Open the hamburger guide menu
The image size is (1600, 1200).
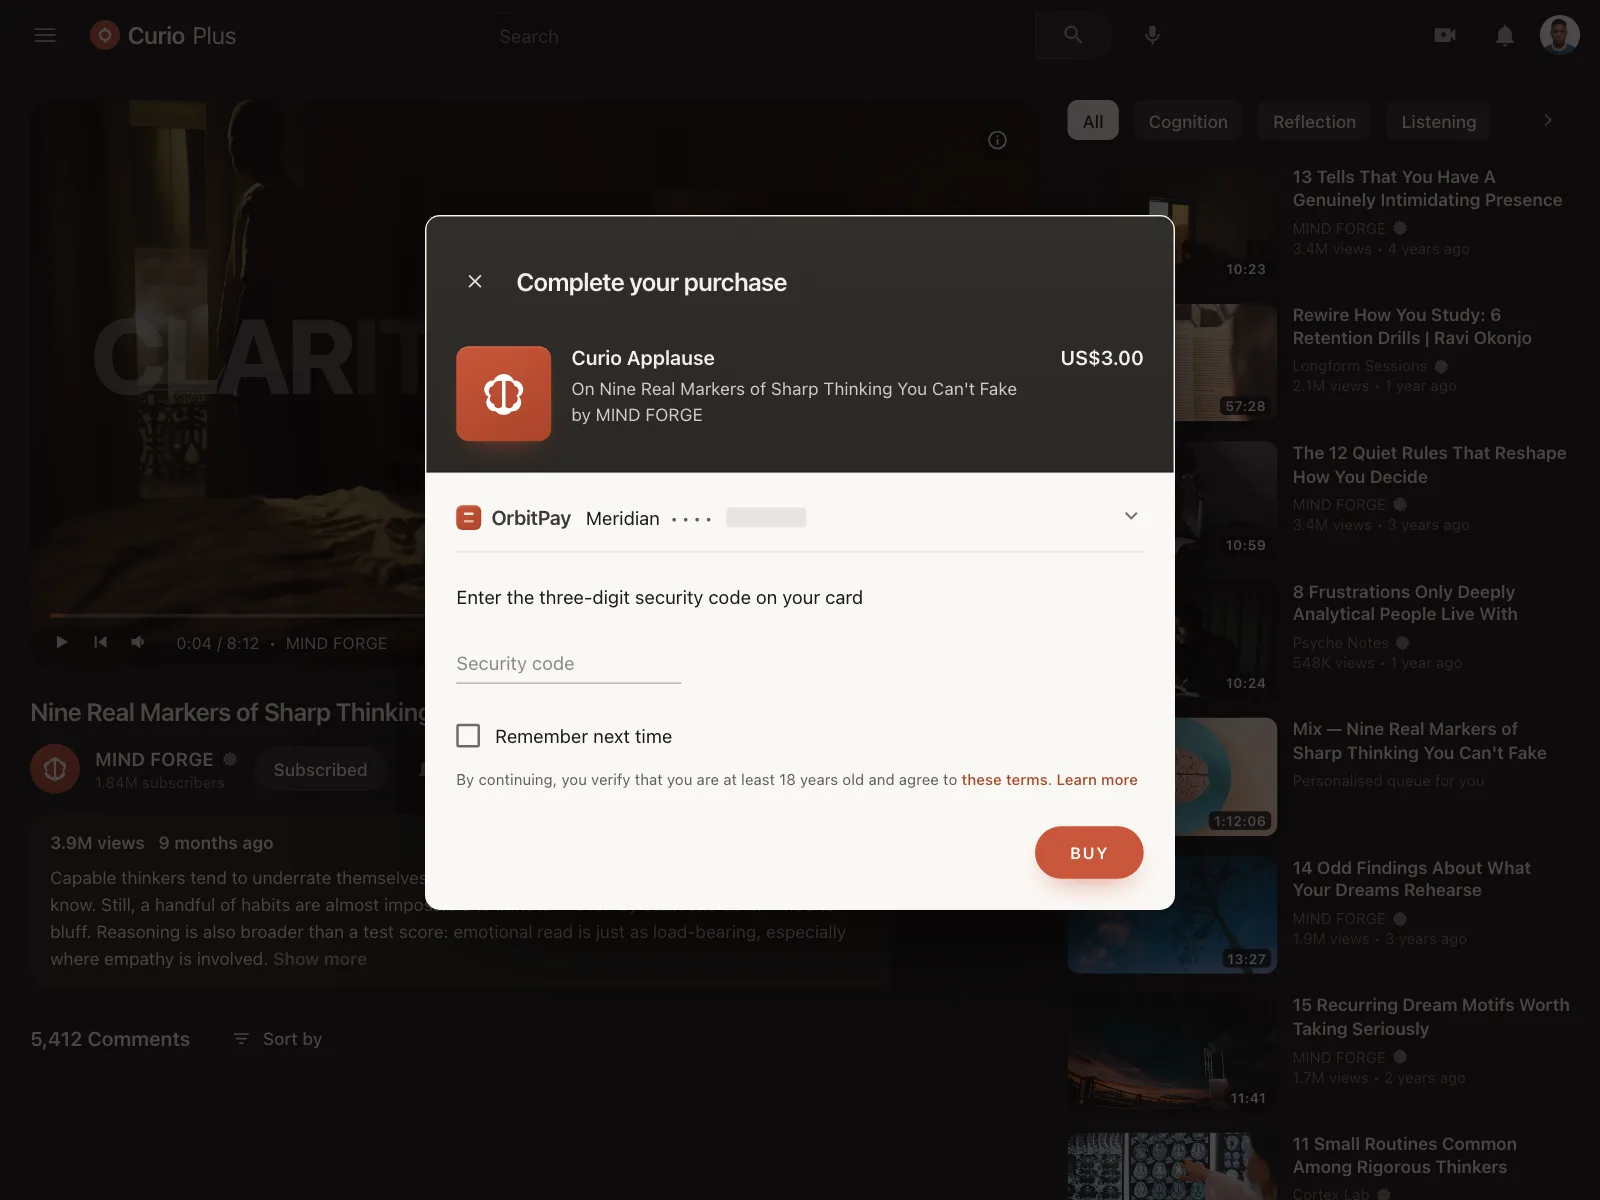tap(45, 36)
